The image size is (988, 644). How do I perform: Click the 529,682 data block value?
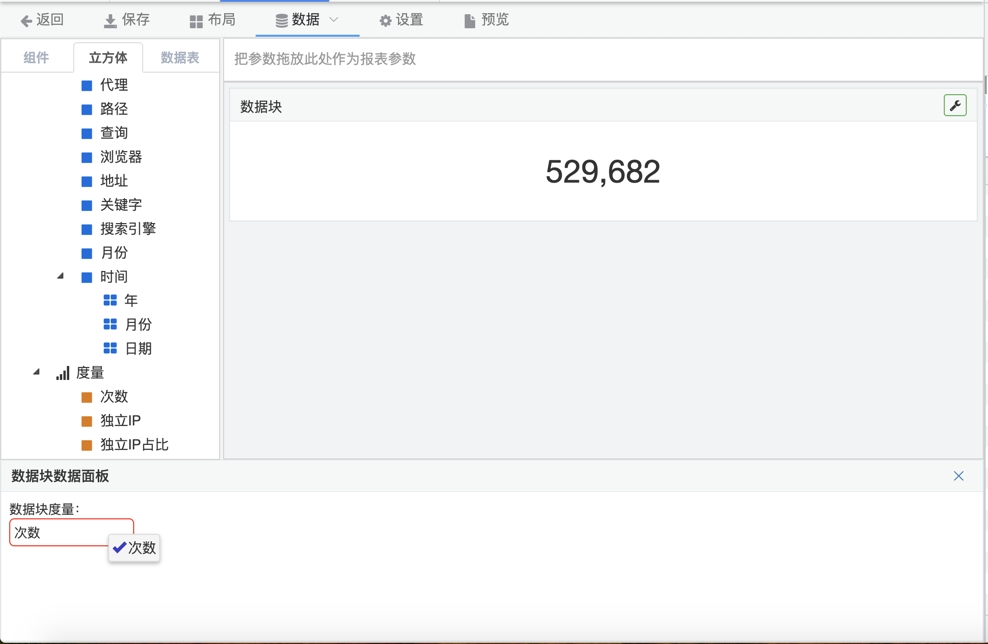click(602, 172)
